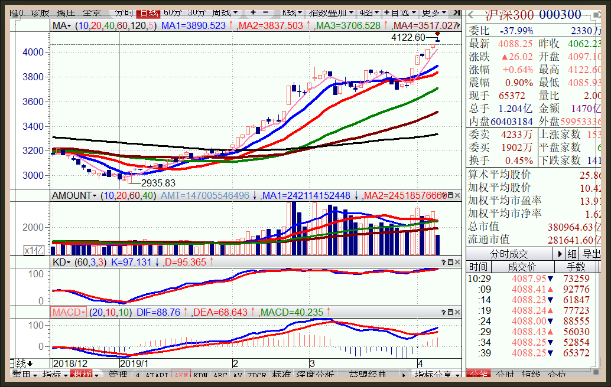Image resolution: width=611 pixels, height=387 pixels.
Task: Click the month 4 date axis label
Action: [420, 364]
